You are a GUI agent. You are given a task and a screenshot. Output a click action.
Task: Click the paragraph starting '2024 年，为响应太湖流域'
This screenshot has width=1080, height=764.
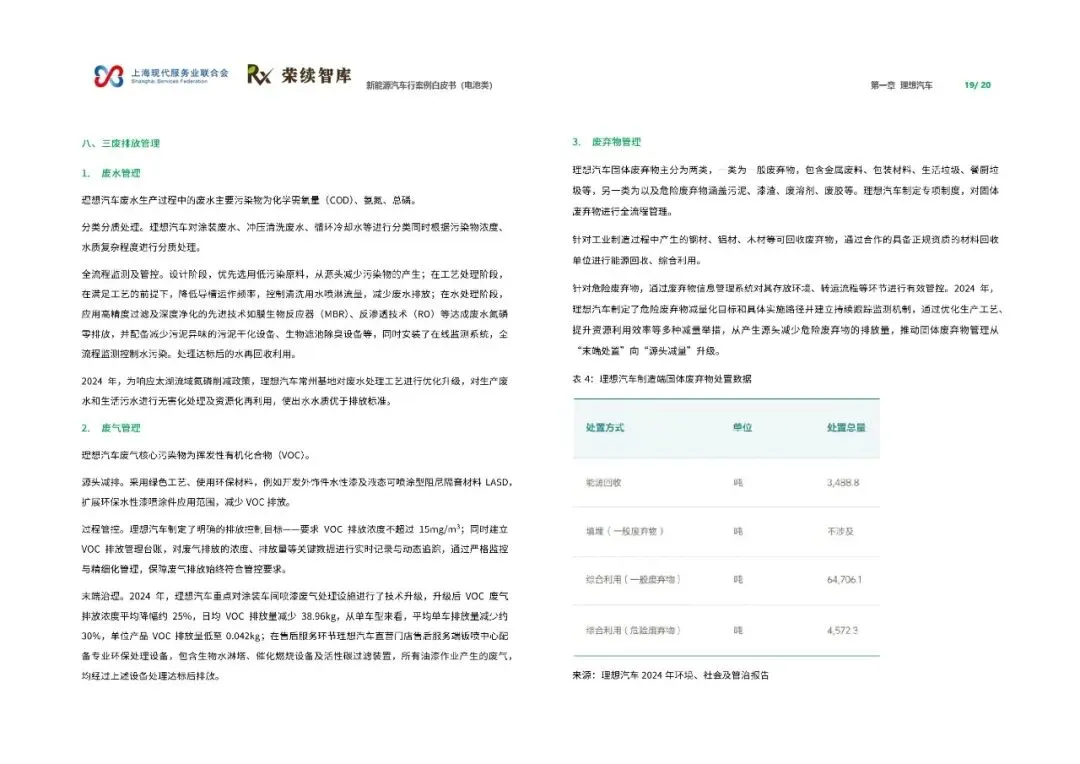pos(295,391)
